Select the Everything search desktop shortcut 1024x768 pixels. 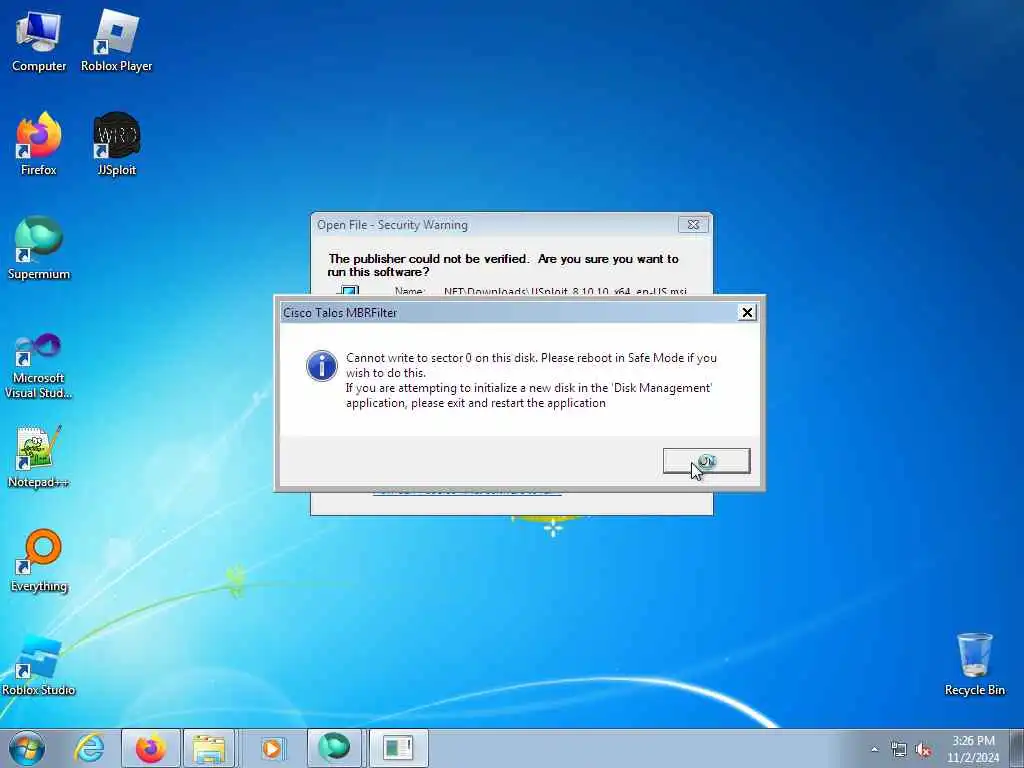tap(39, 560)
